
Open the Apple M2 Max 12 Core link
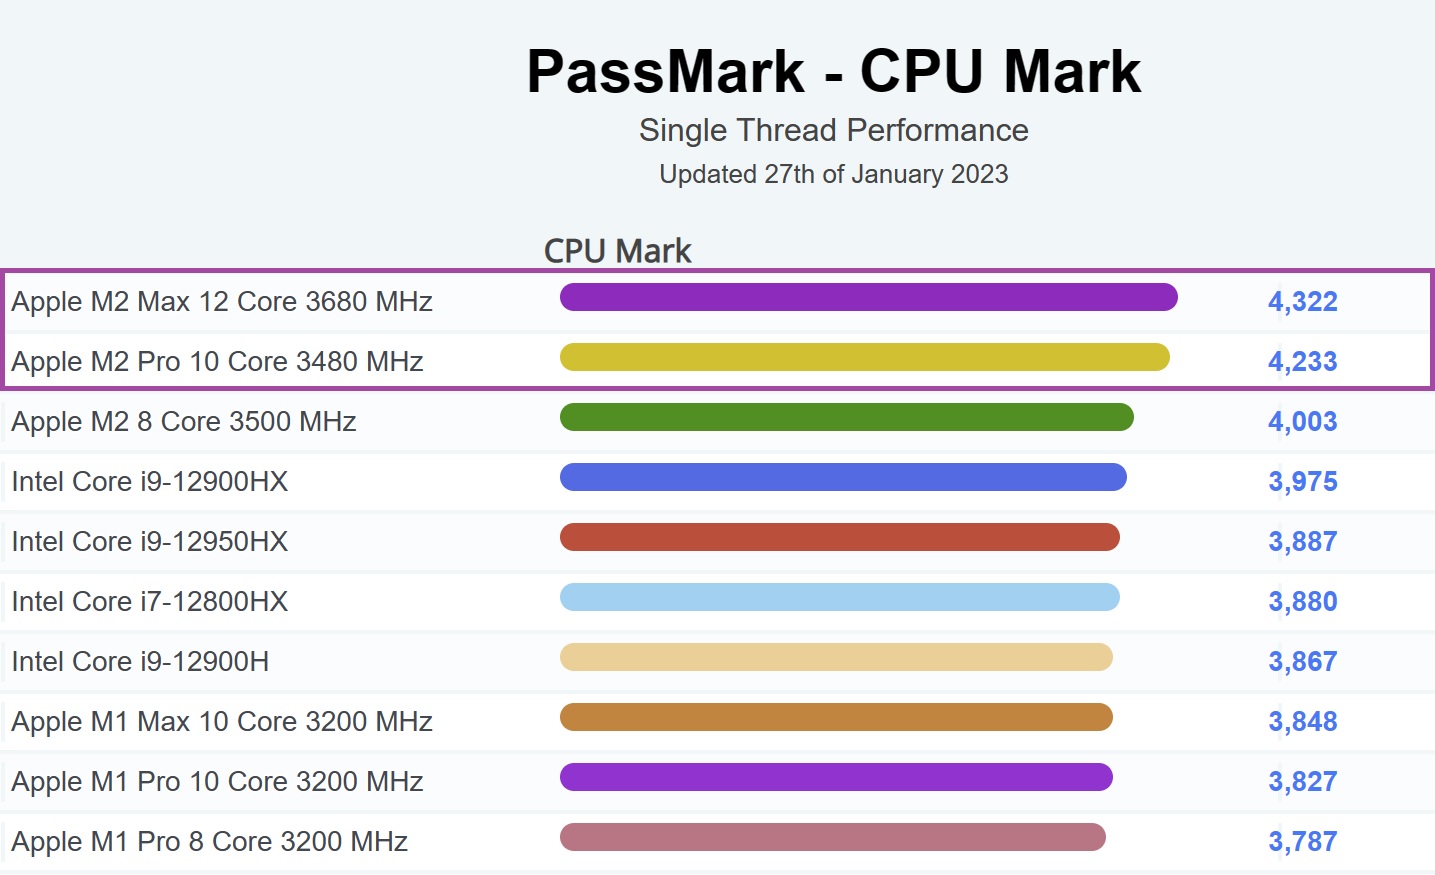click(222, 301)
